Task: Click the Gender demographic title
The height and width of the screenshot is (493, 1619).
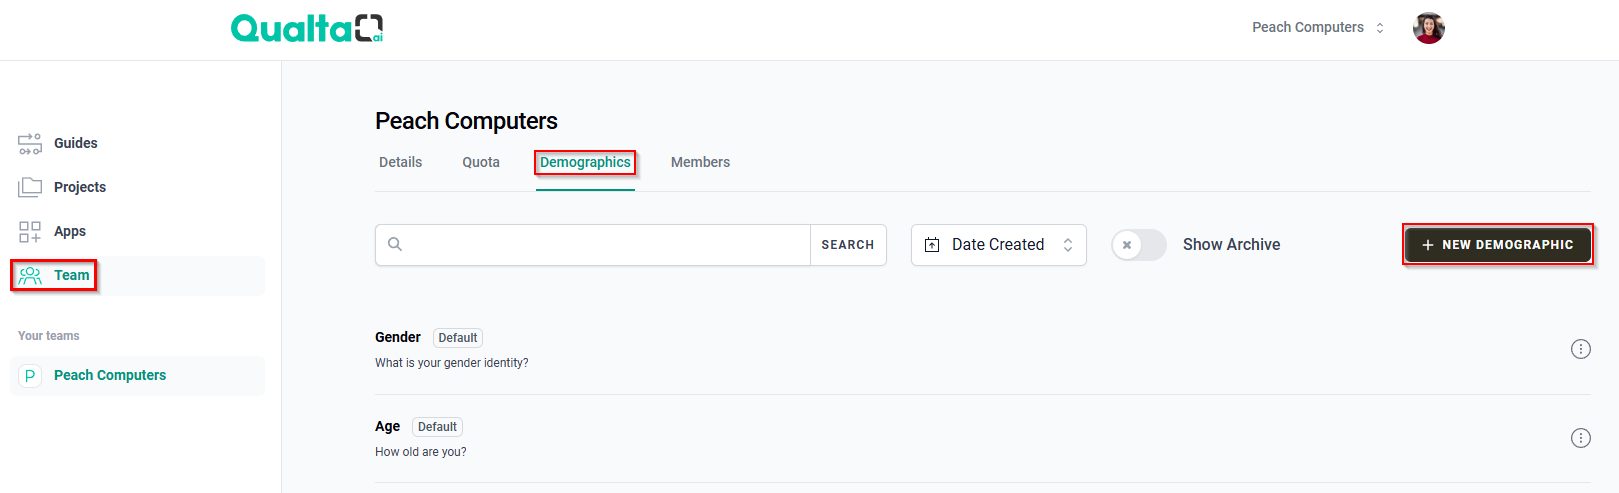Action: [398, 337]
